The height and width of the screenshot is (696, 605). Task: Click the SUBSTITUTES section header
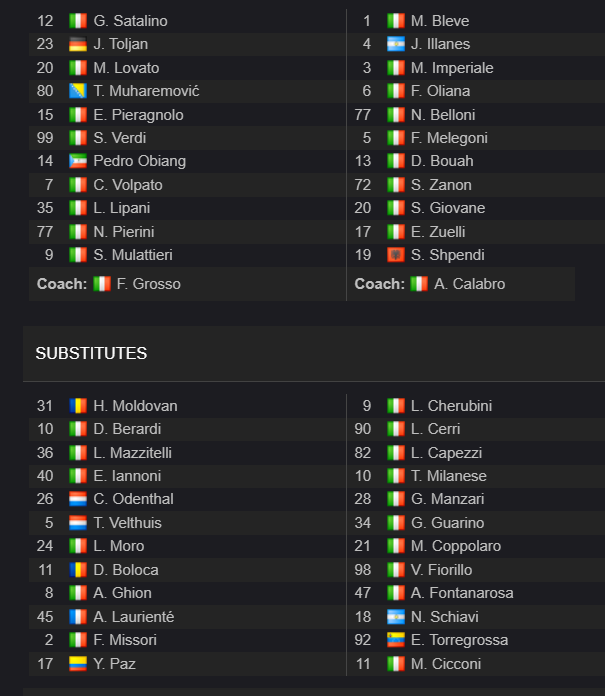tap(91, 354)
